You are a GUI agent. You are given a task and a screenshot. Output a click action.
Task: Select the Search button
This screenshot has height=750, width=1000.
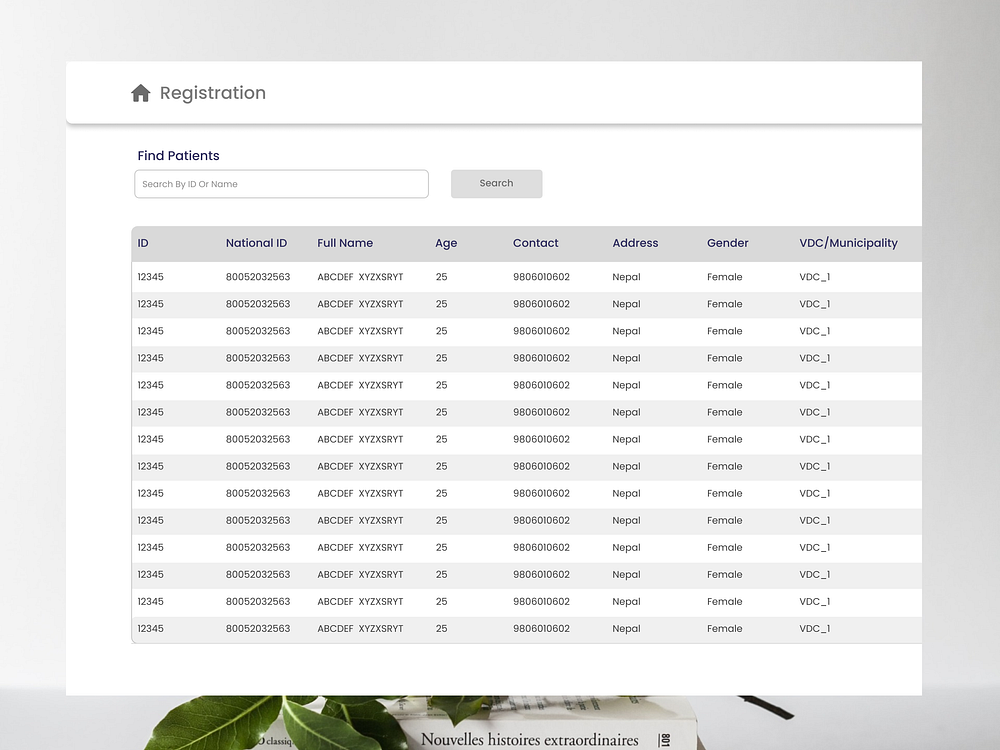pos(496,183)
